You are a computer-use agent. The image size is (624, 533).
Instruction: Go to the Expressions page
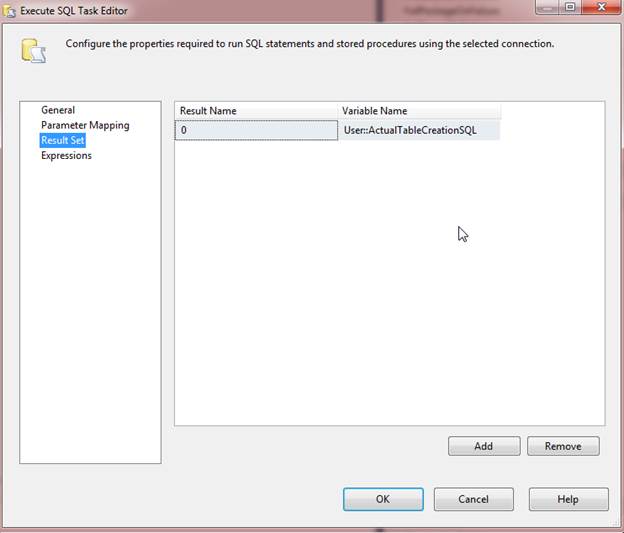(x=66, y=156)
